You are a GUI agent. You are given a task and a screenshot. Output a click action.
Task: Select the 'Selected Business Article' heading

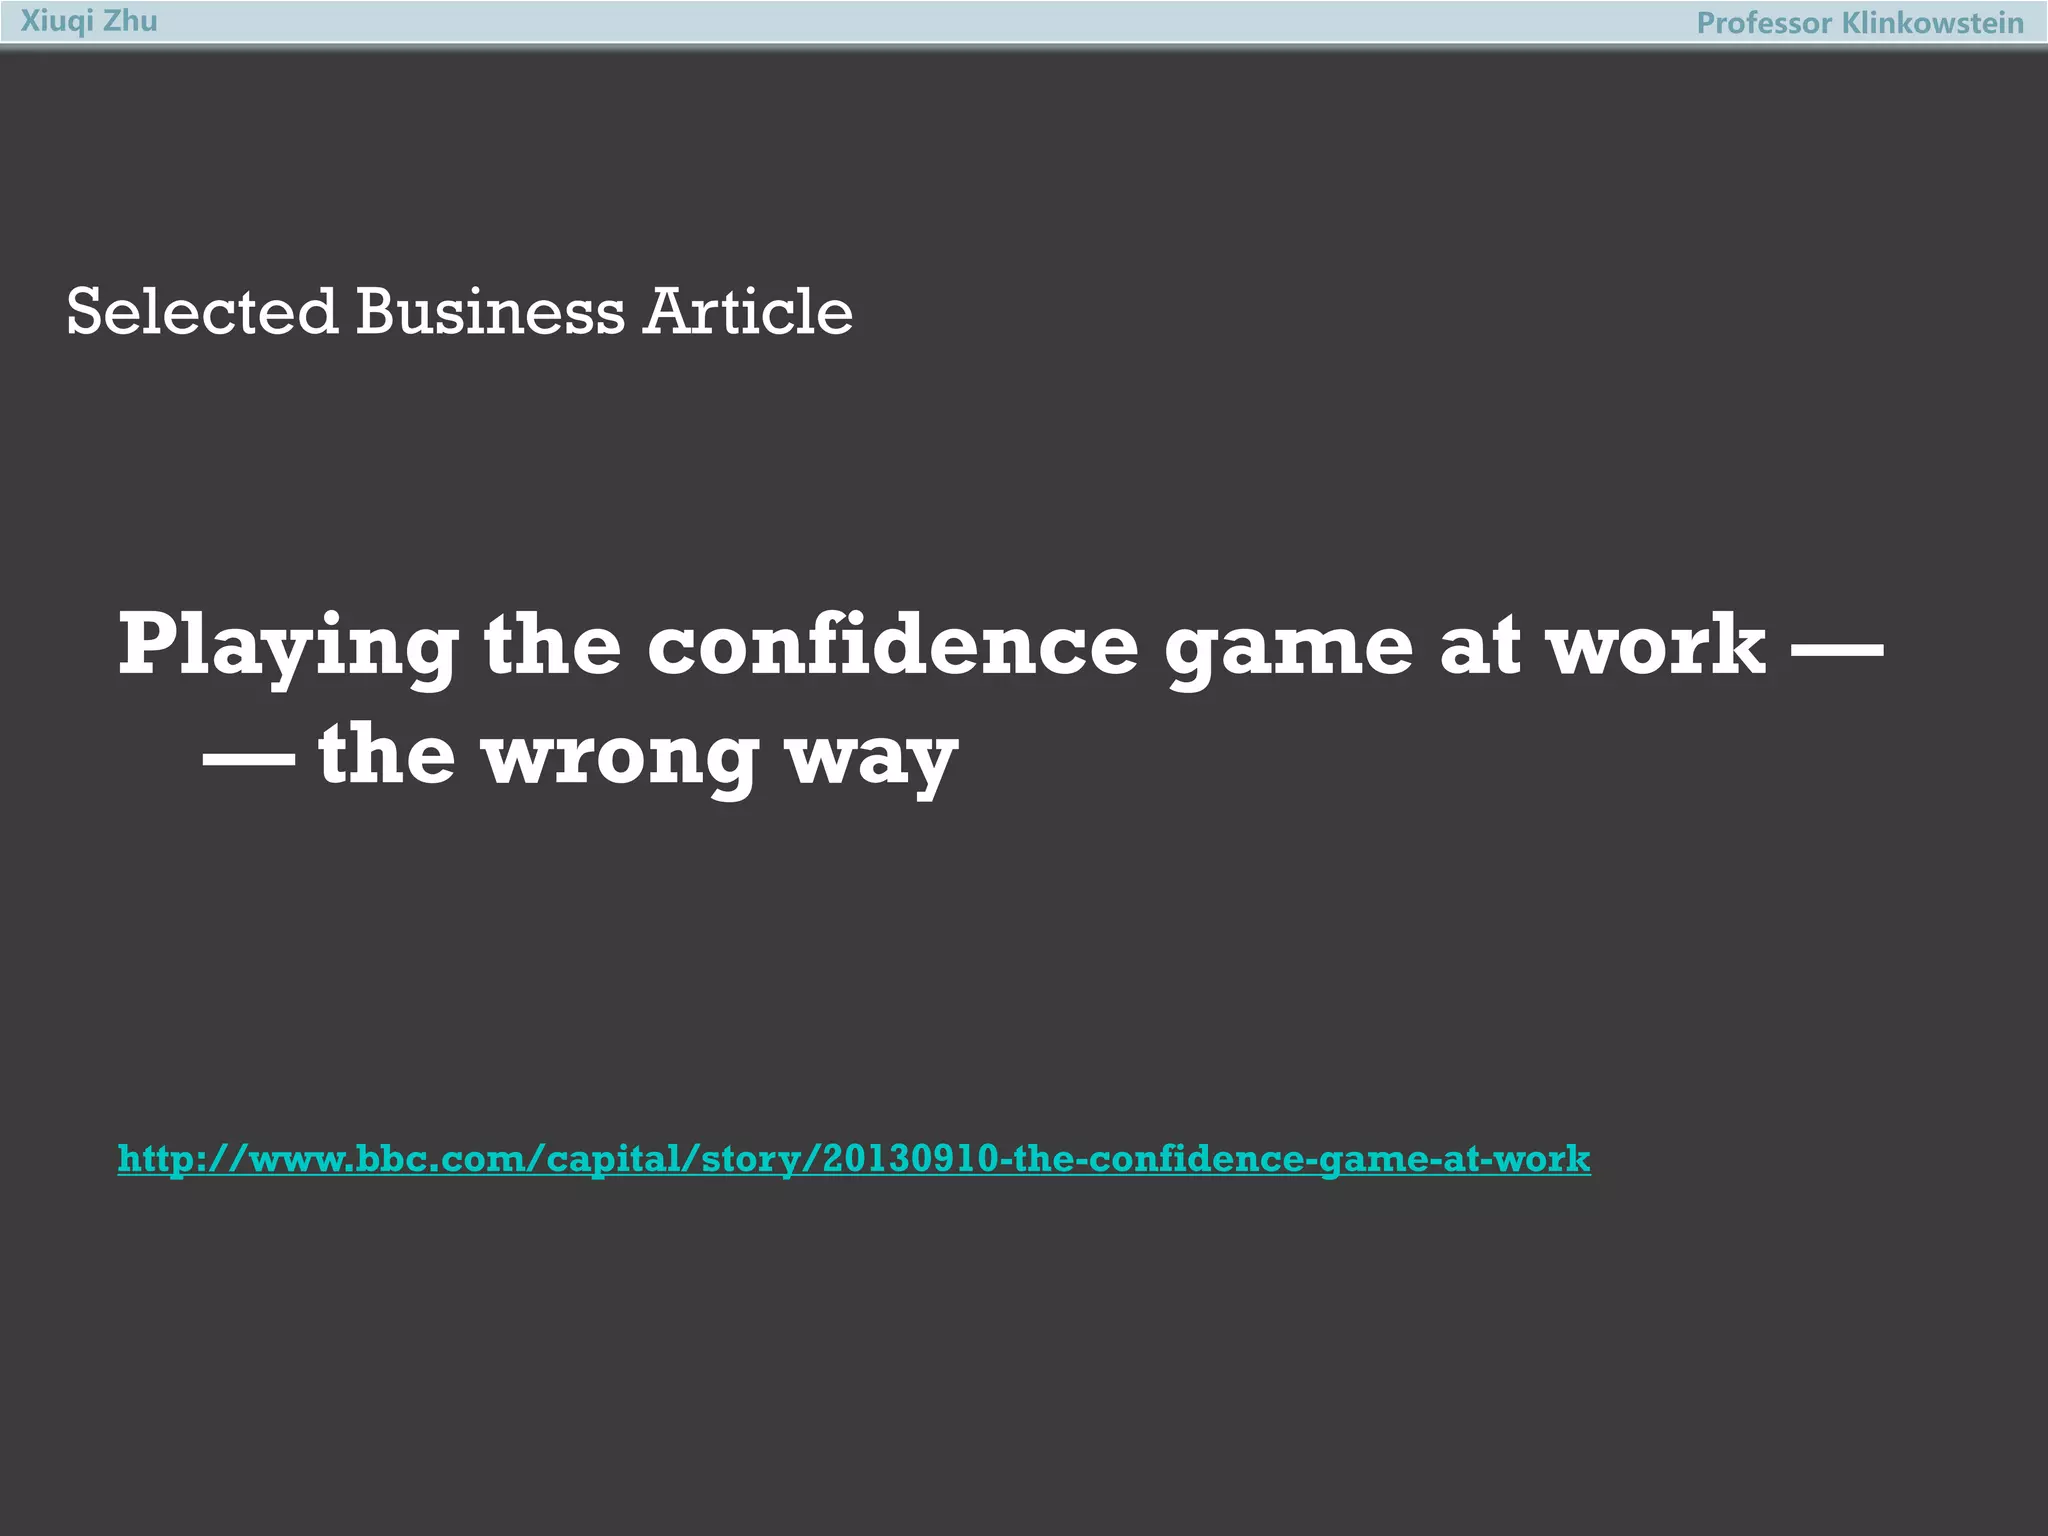point(459,311)
